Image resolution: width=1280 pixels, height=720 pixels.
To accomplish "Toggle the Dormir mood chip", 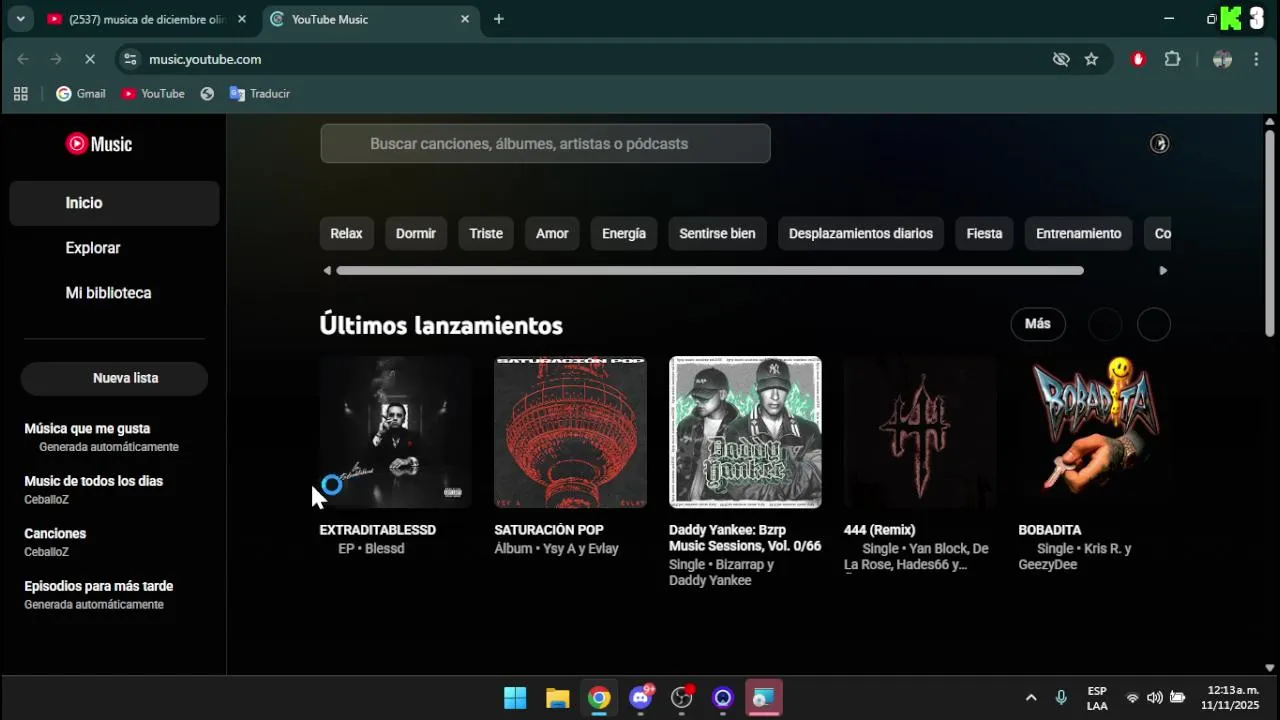I will (416, 234).
